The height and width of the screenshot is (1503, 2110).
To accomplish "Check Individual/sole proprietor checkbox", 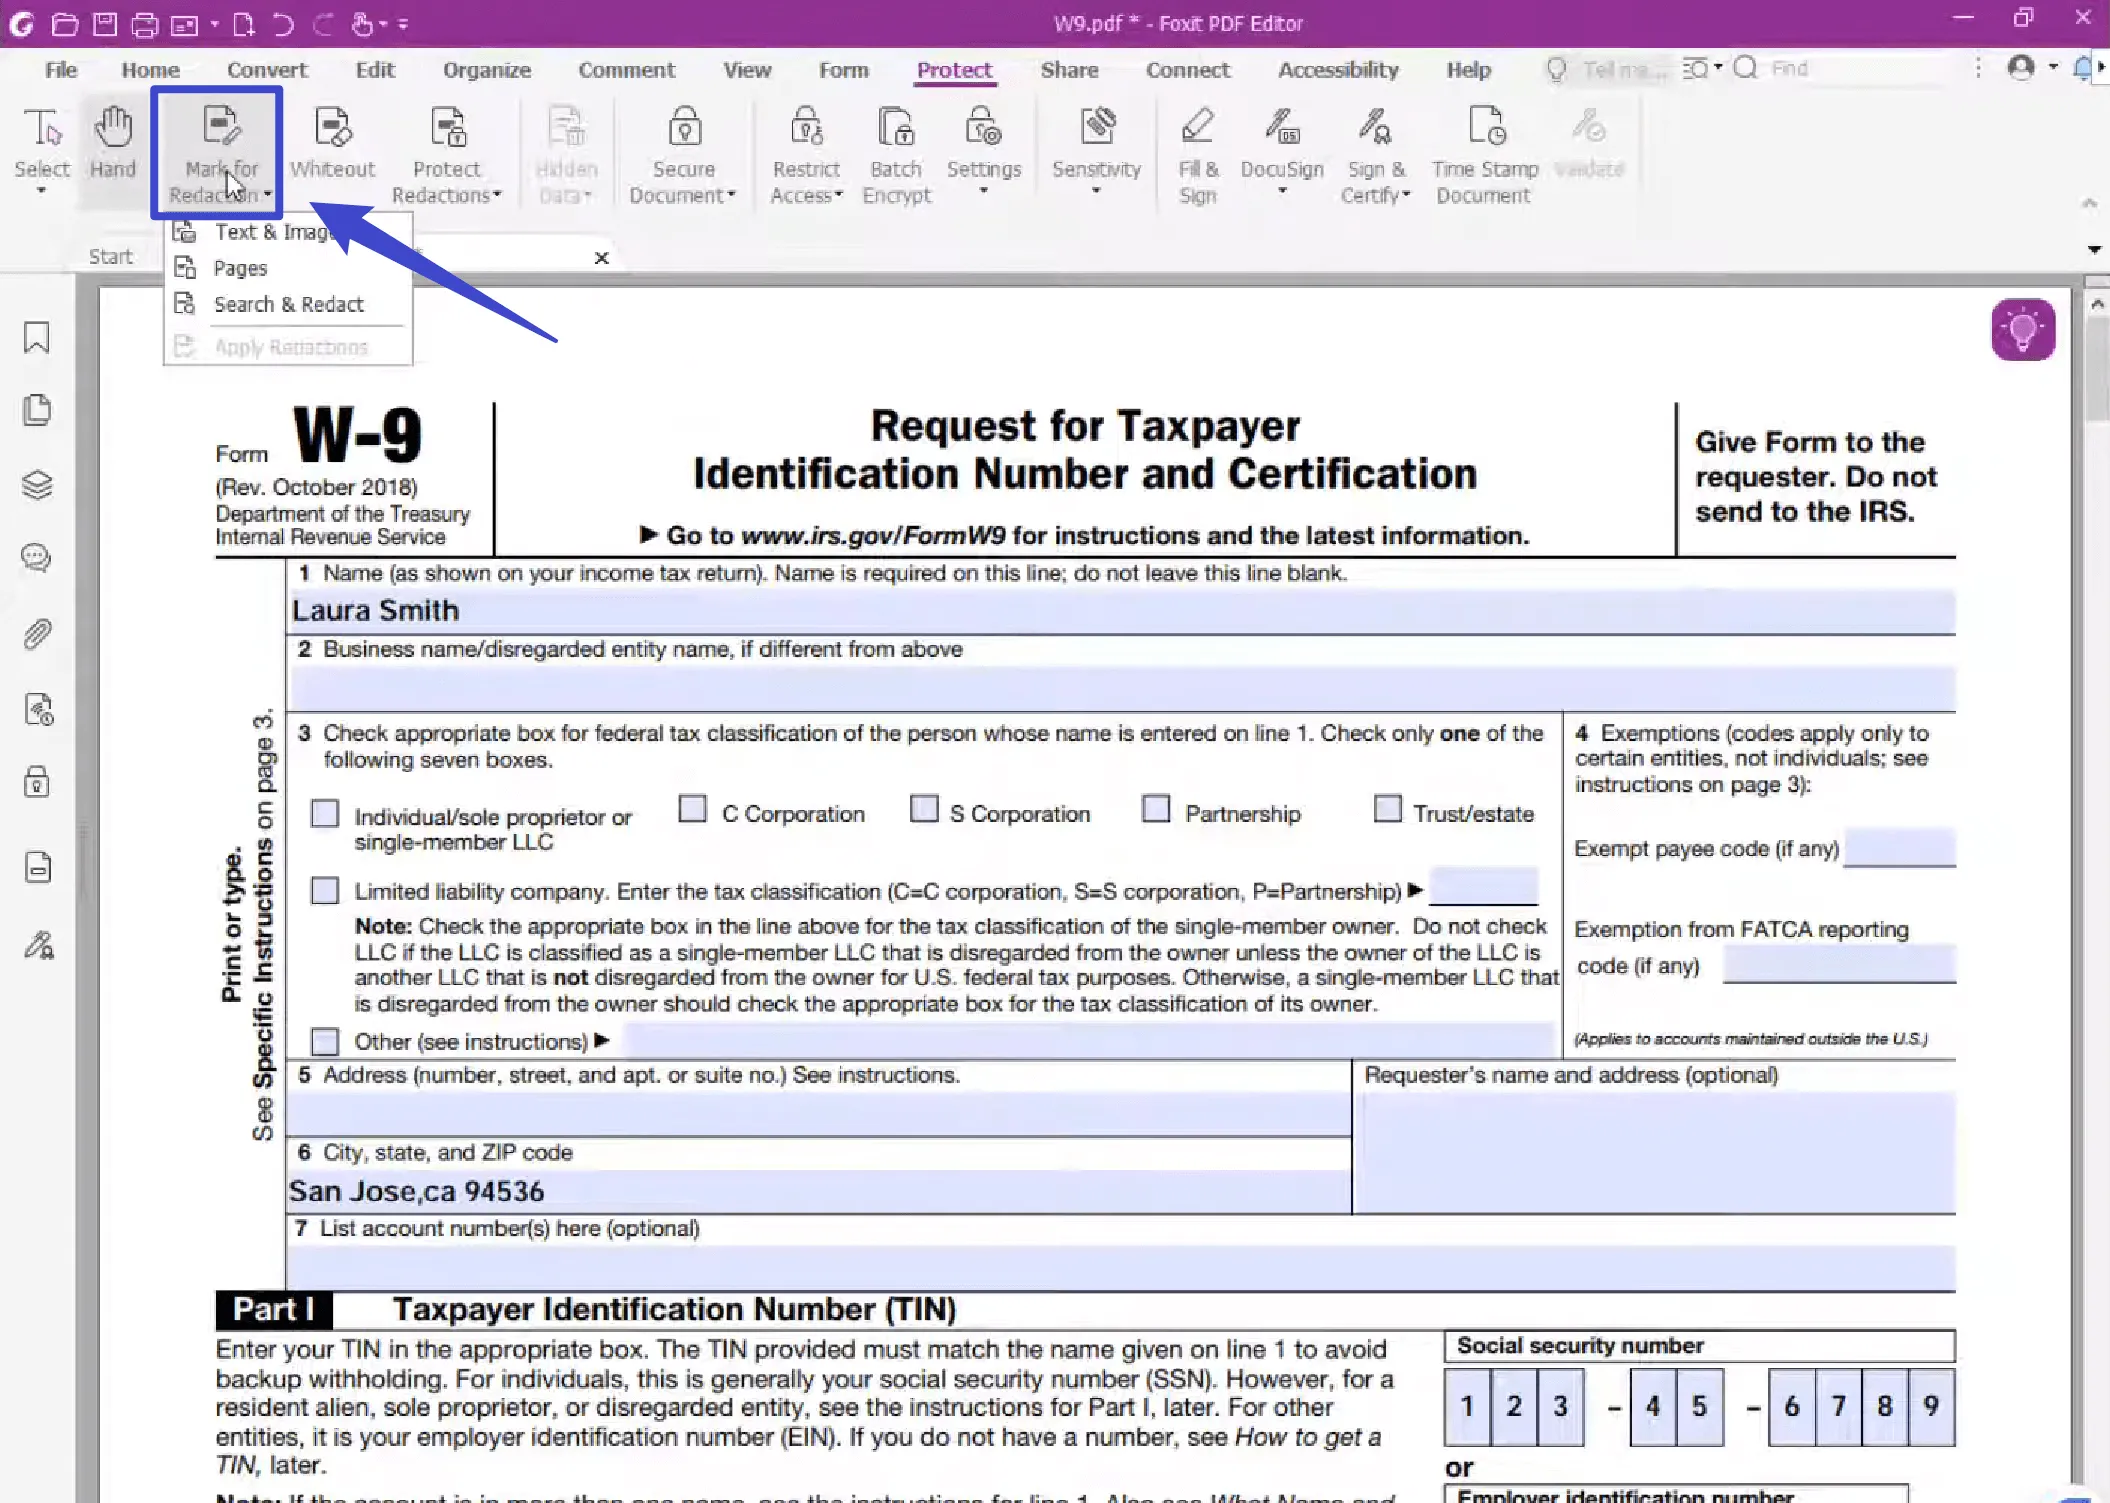I will [x=324, y=810].
